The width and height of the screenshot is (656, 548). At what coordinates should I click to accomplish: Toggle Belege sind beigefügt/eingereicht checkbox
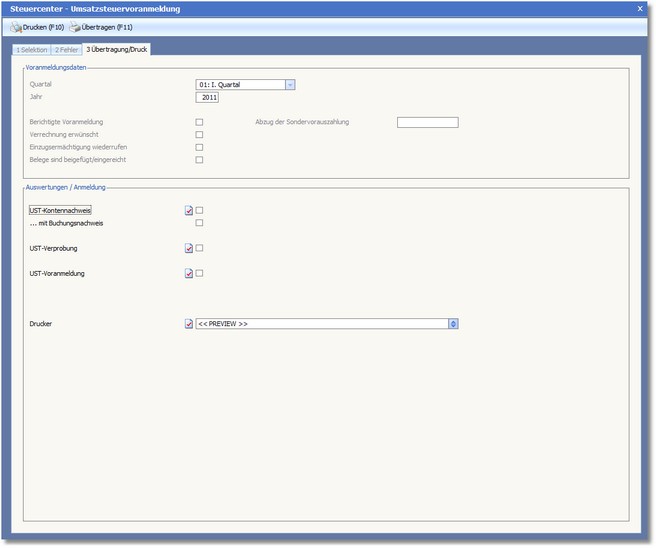click(200, 160)
